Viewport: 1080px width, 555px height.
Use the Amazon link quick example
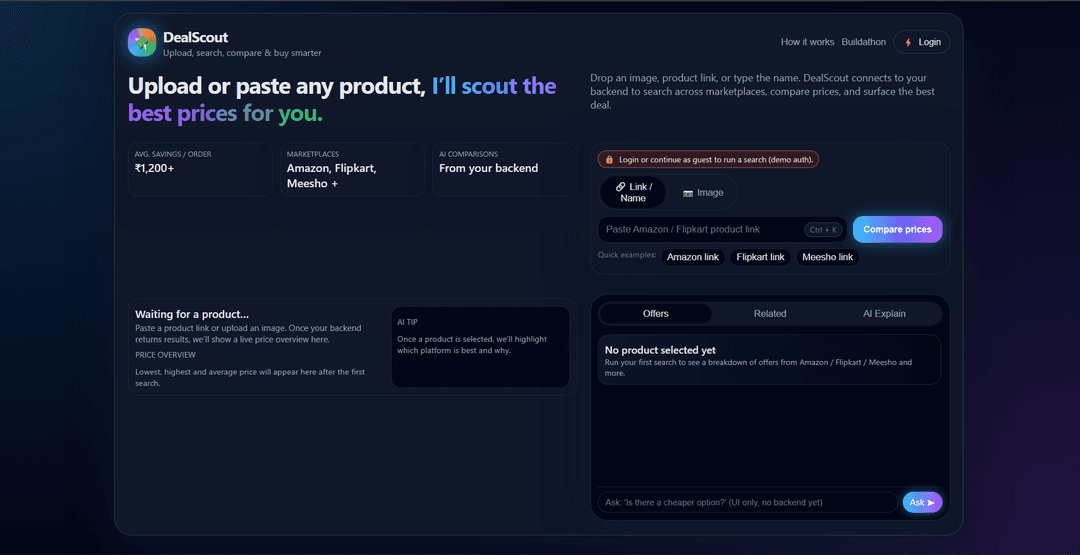point(693,258)
